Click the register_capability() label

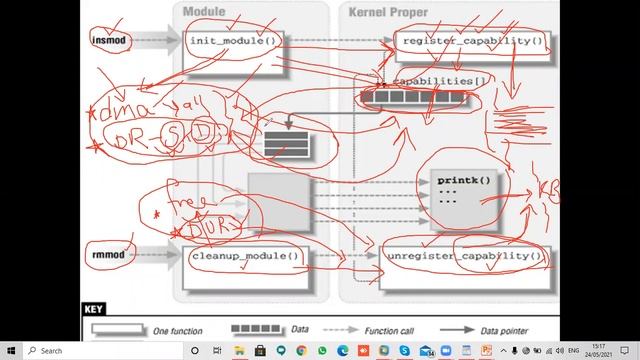point(473,41)
